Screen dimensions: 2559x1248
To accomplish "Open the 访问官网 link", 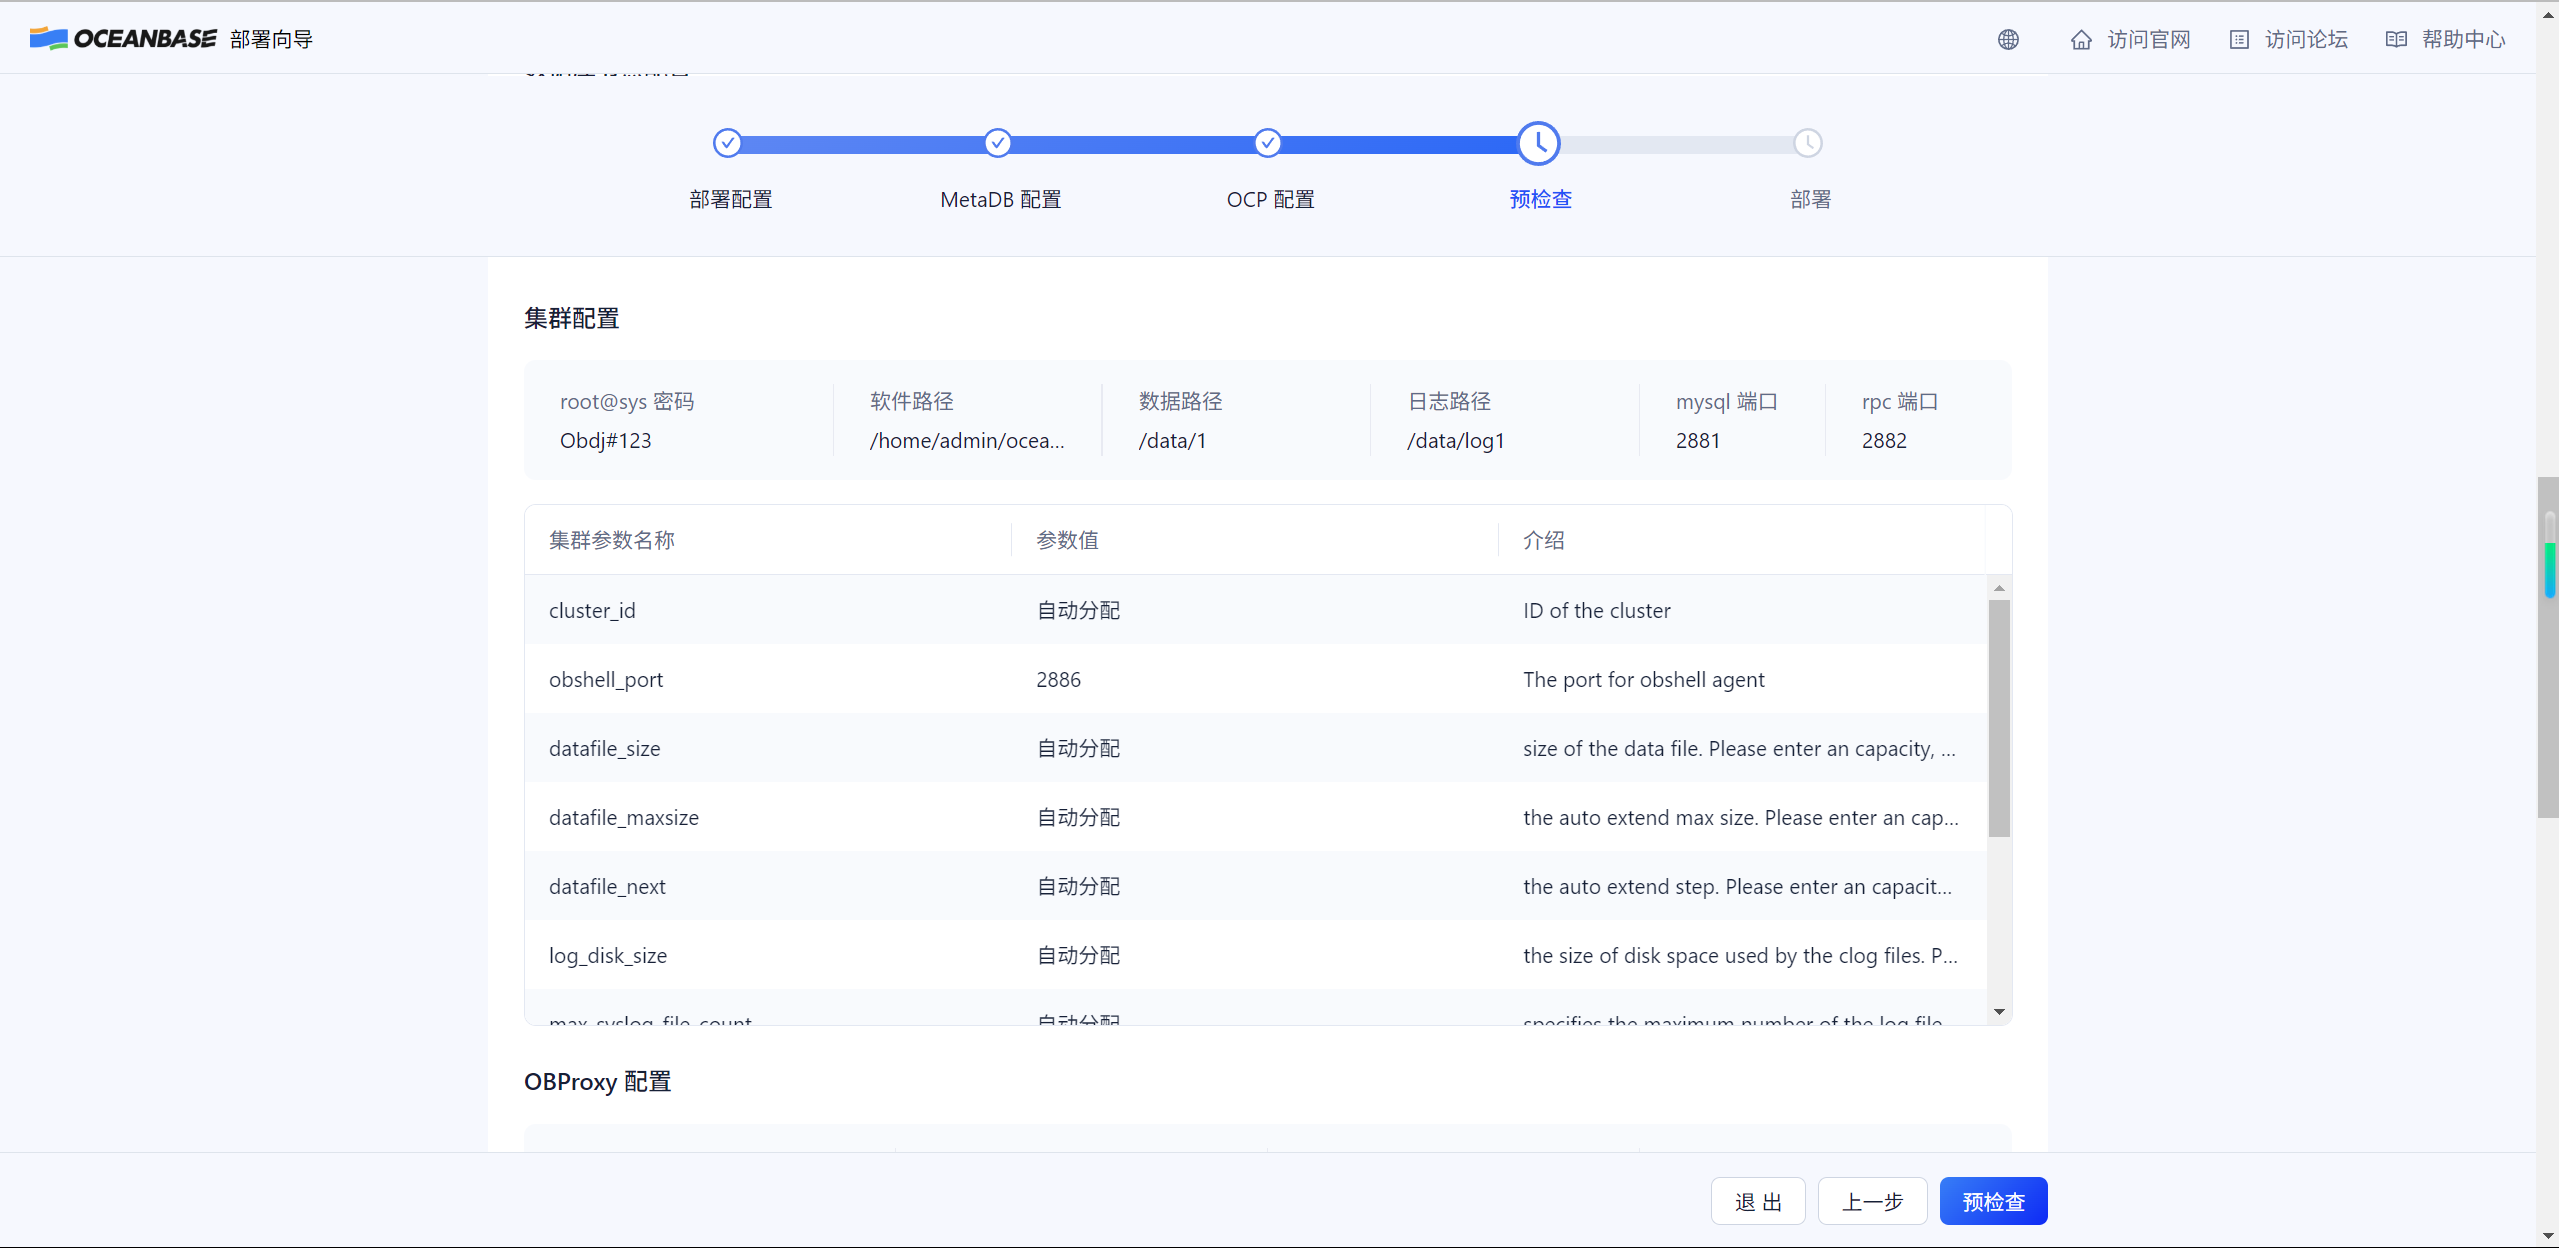I will (2149, 39).
